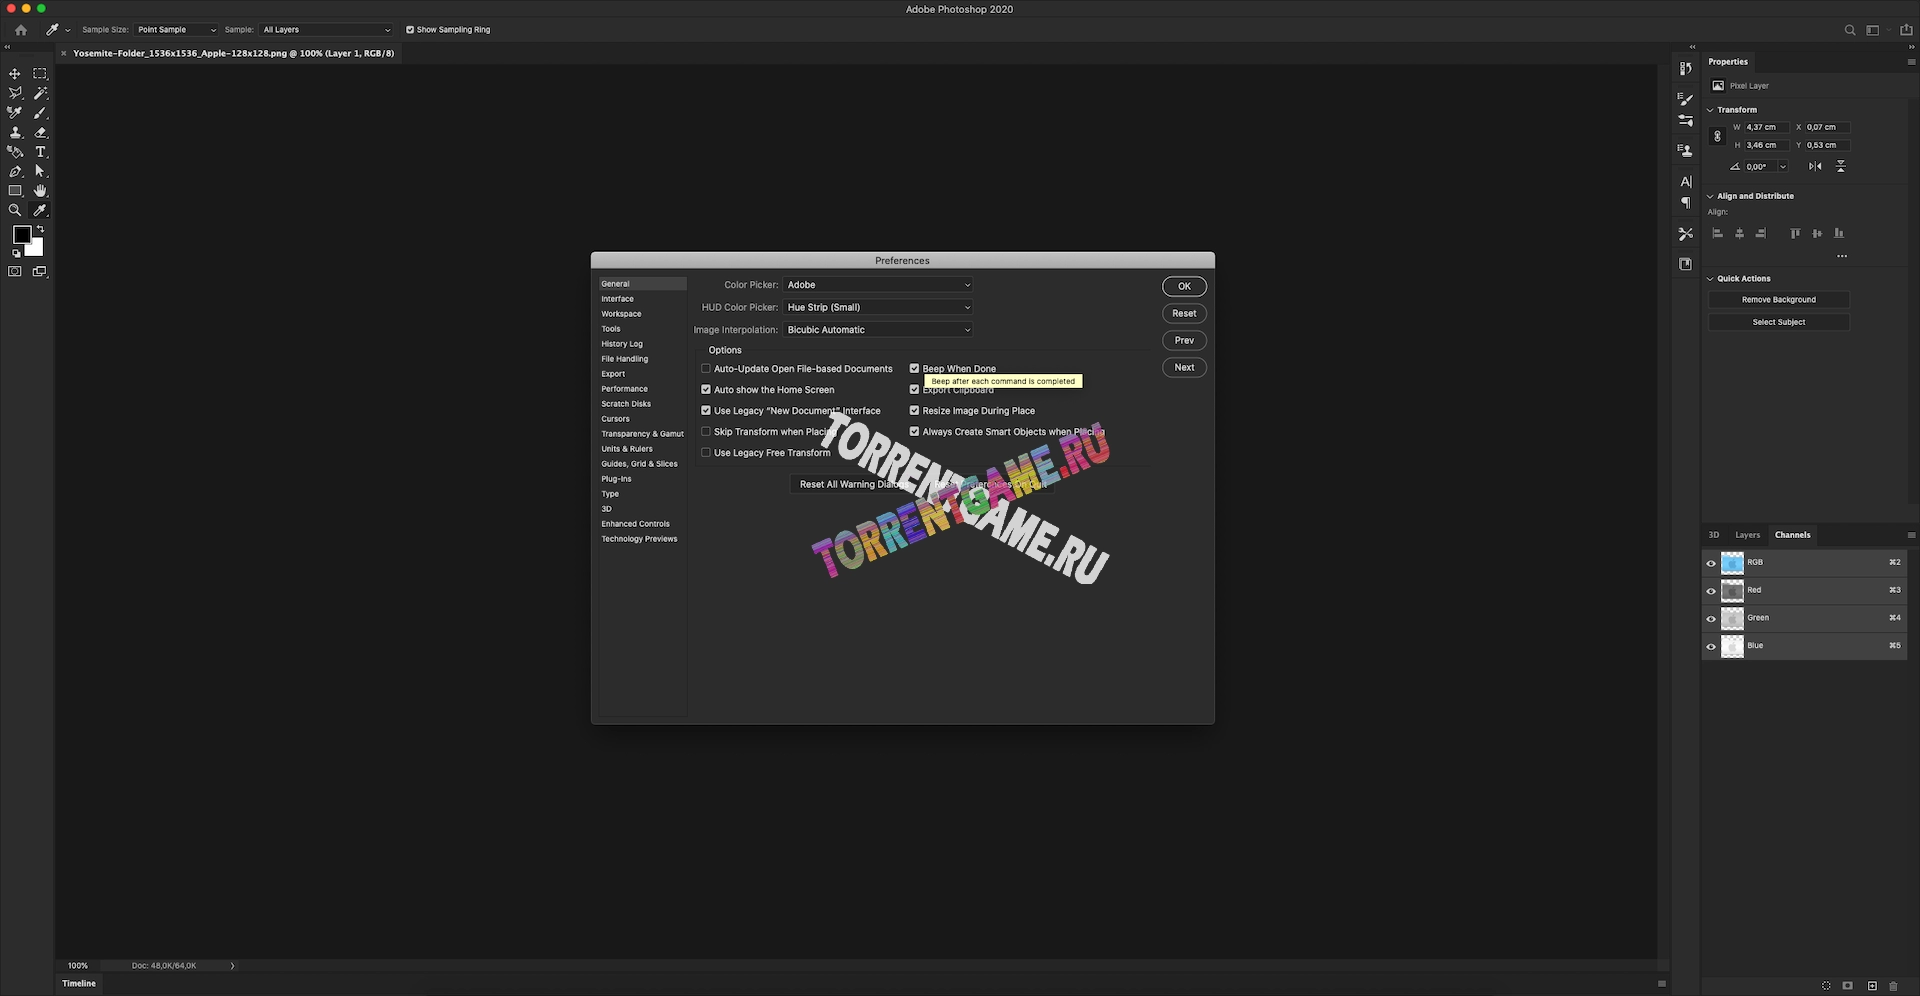Flip horizontally in the Transform section

pyautogui.click(x=1815, y=167)
